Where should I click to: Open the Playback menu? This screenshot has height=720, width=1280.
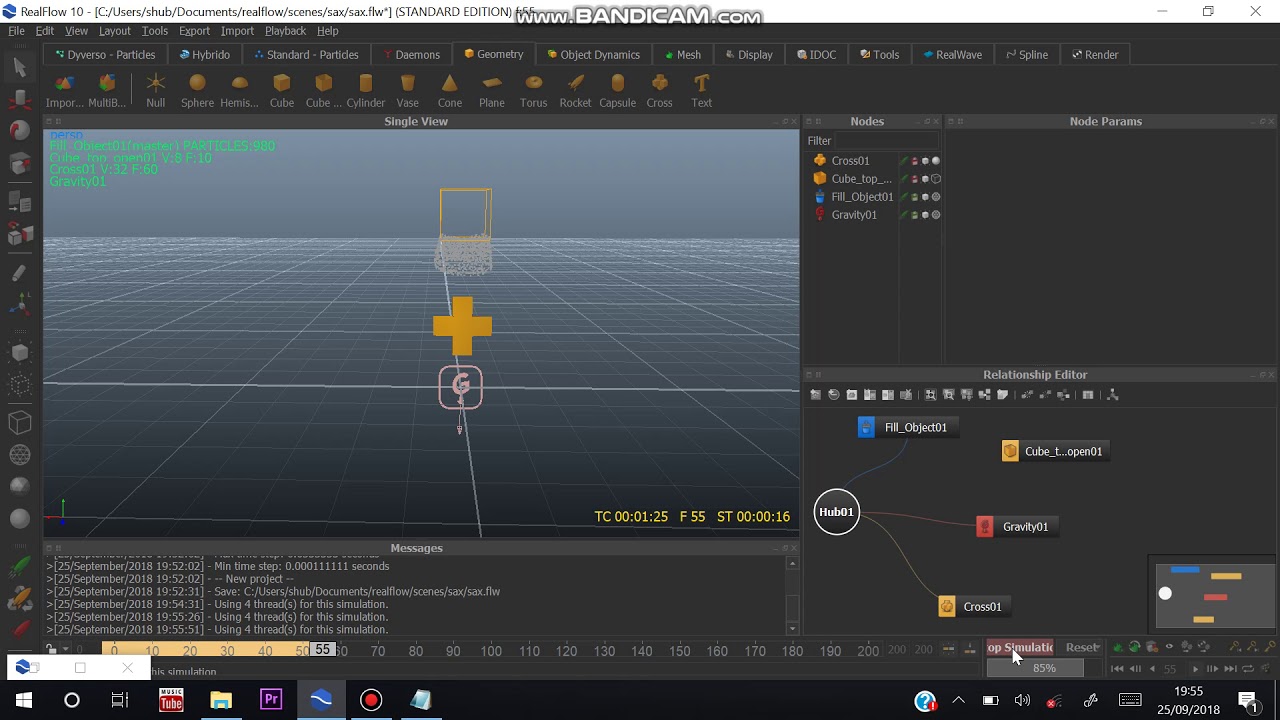coord(285,31)
